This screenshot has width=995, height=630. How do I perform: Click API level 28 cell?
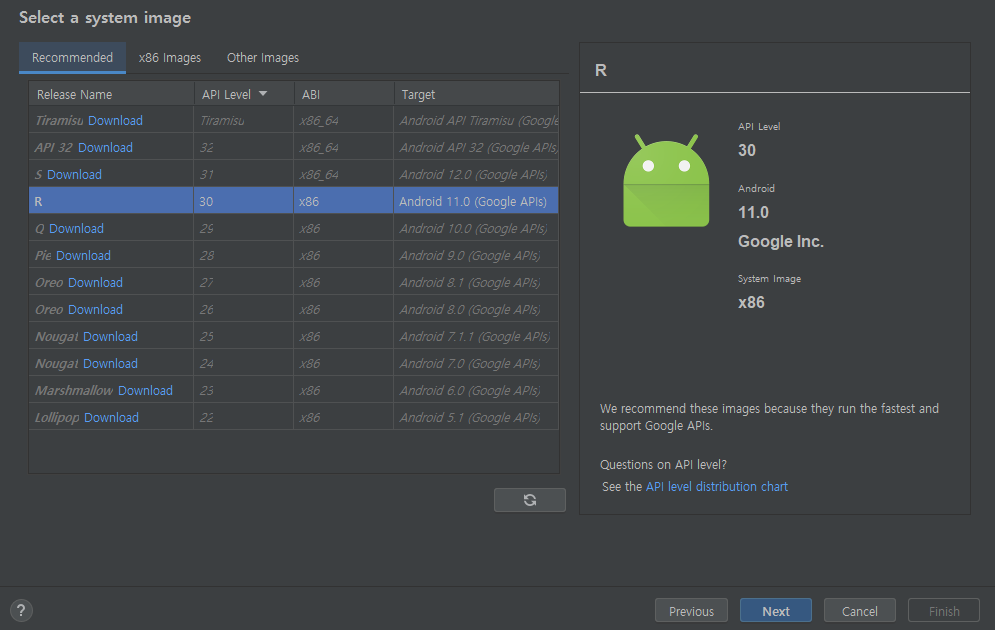point(244,256)
